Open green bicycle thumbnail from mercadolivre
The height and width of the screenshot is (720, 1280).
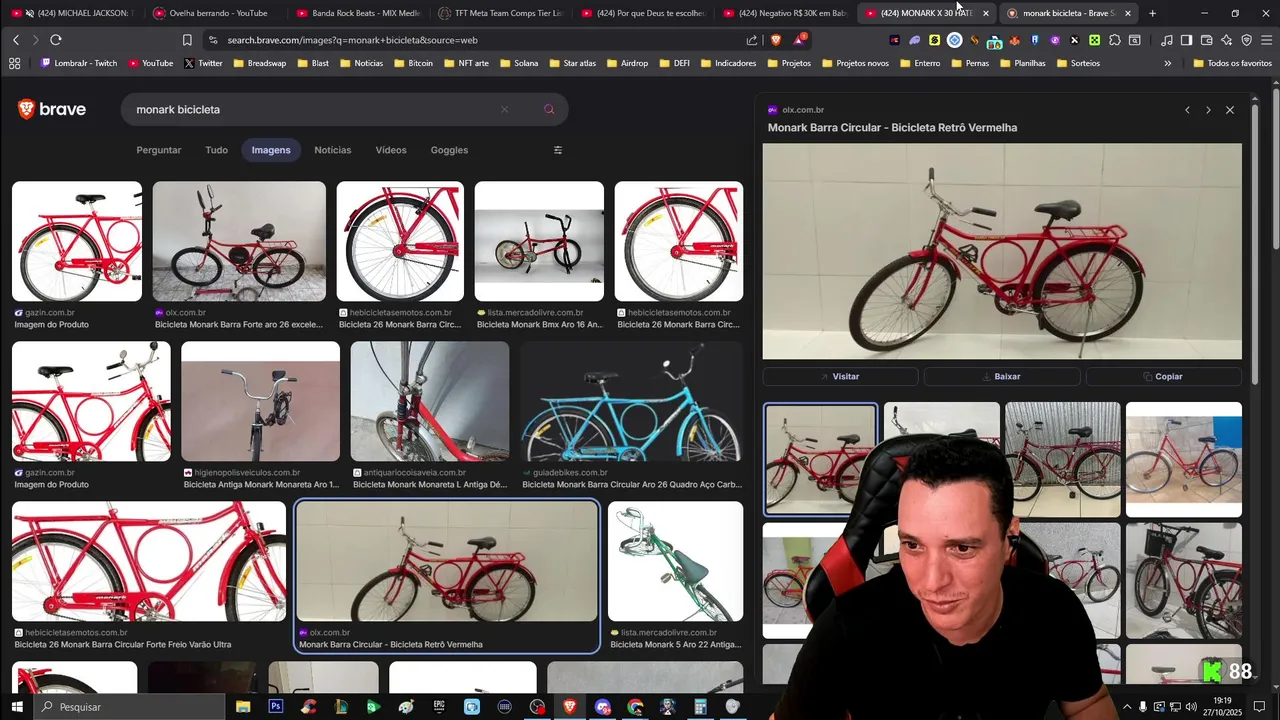[675, 561]
